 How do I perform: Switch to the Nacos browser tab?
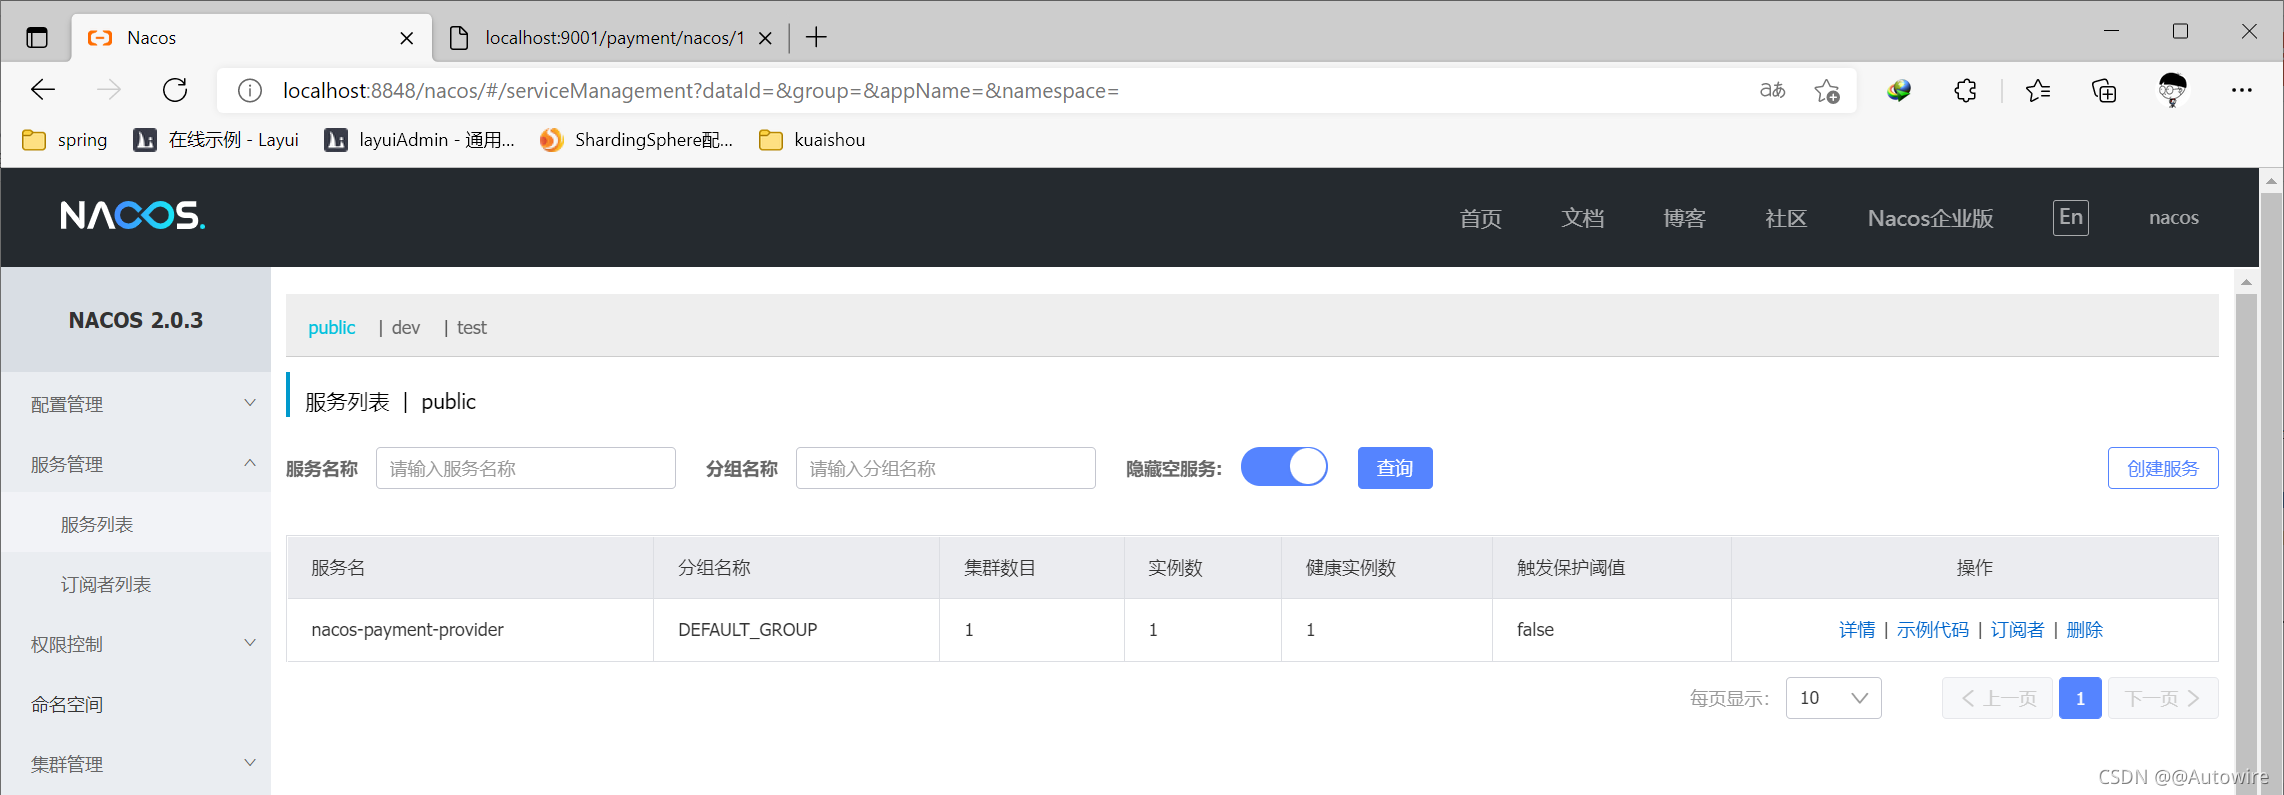252,38
